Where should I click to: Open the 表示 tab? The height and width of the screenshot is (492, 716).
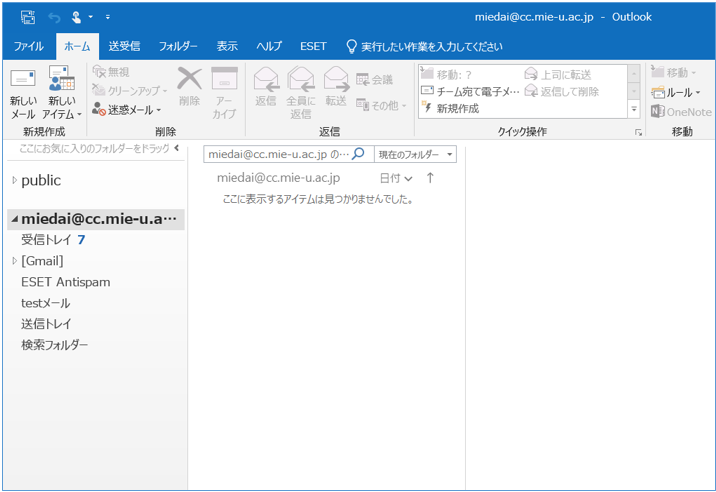pos(227,46)
